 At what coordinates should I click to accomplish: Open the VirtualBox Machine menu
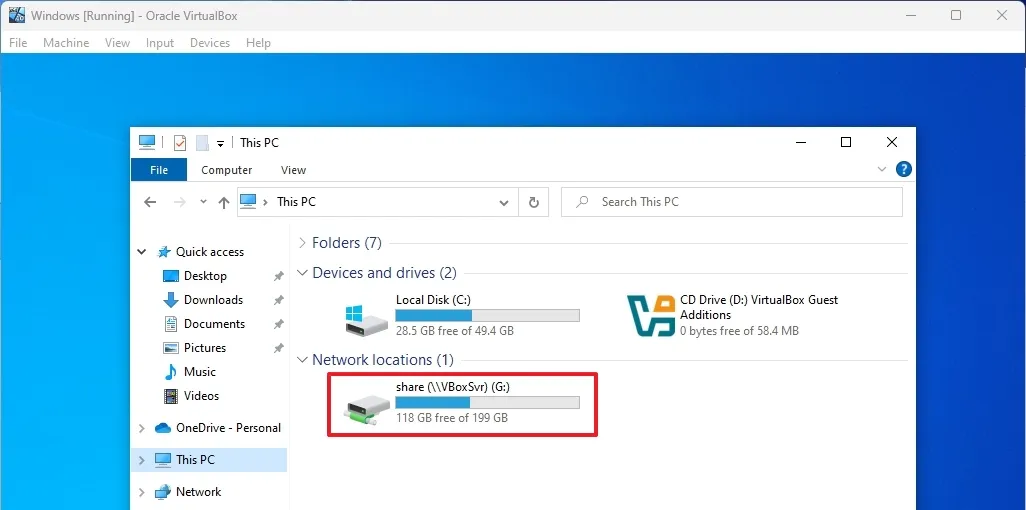point(66,43)
